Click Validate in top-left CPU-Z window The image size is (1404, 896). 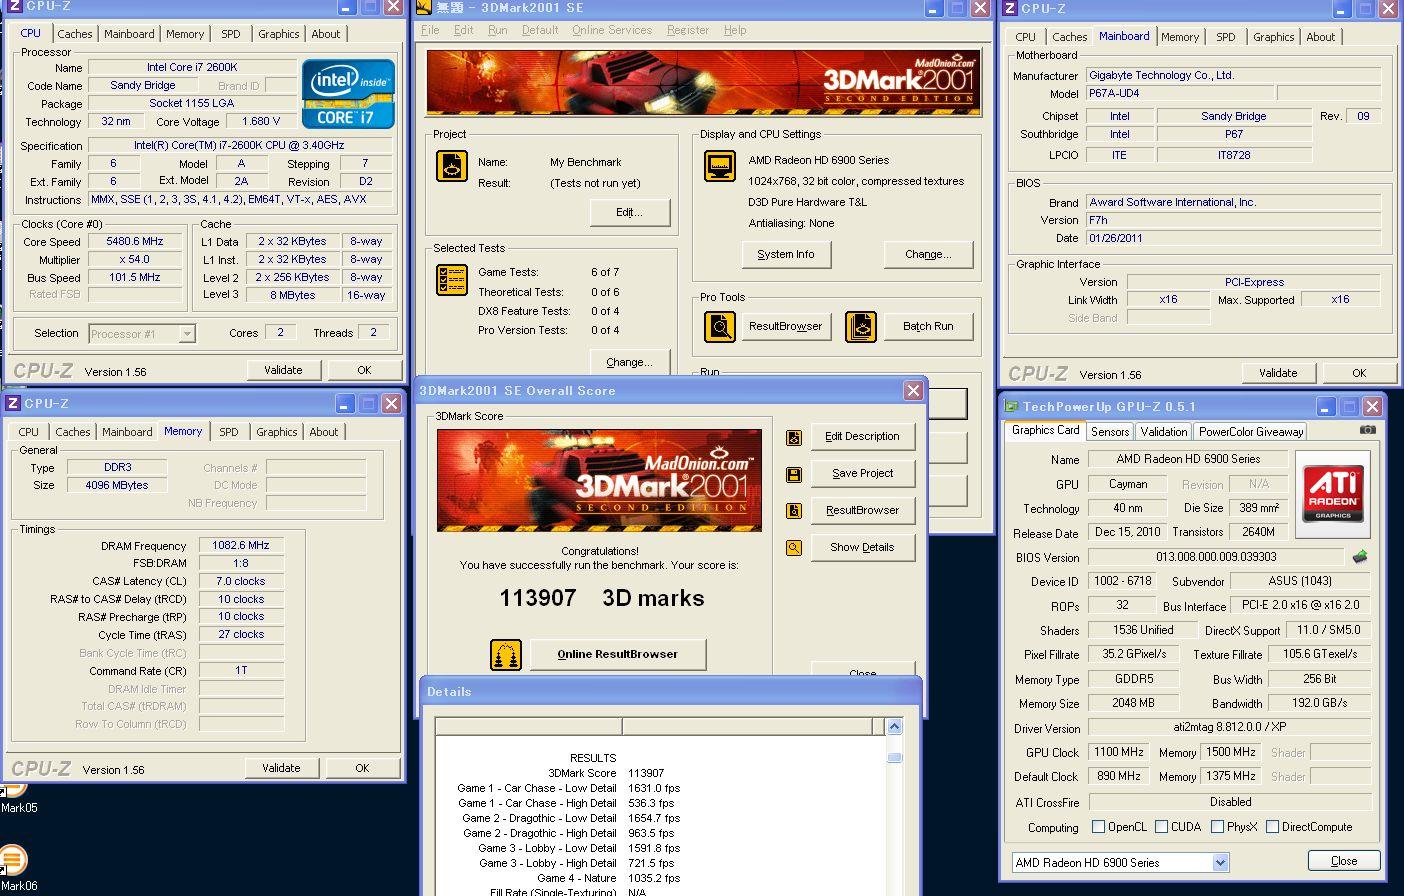(x=283, y=370)
